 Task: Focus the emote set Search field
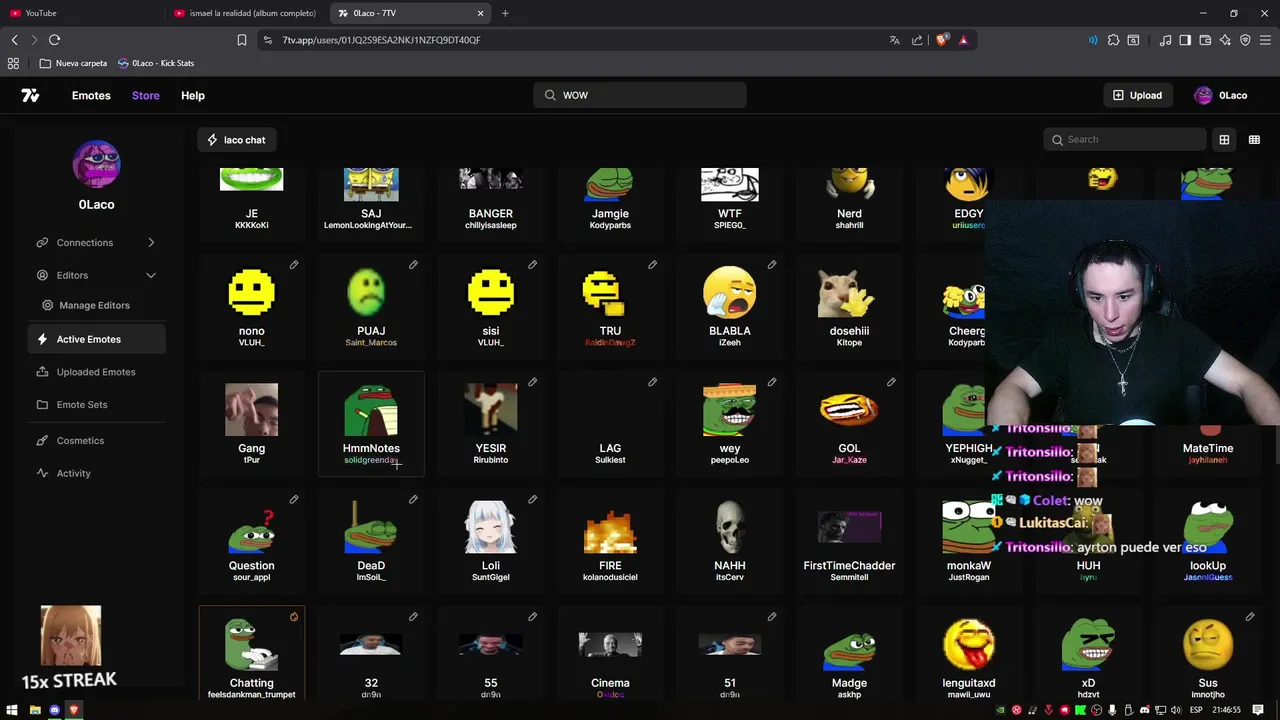click(1125, 139)
